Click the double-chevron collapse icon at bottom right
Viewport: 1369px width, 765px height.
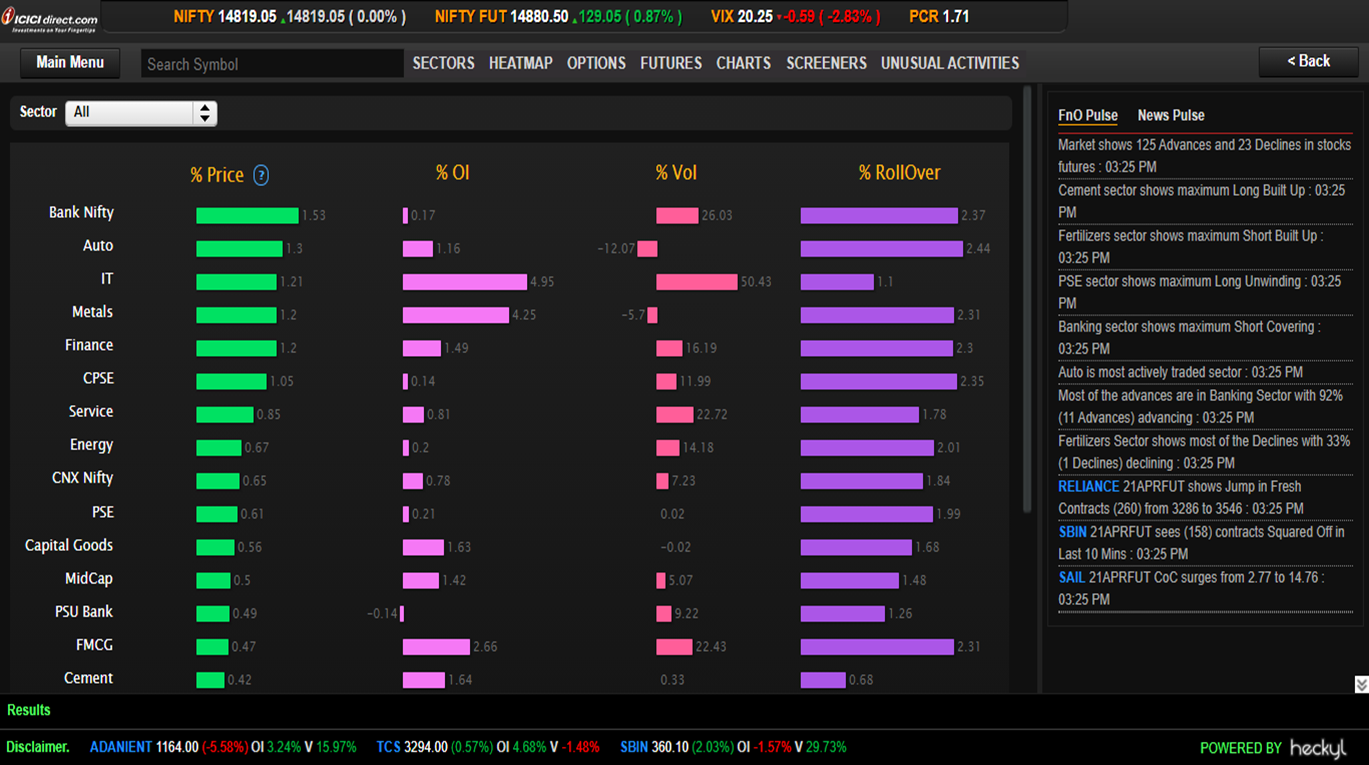pyautogui.click(x=1361, y=684)
